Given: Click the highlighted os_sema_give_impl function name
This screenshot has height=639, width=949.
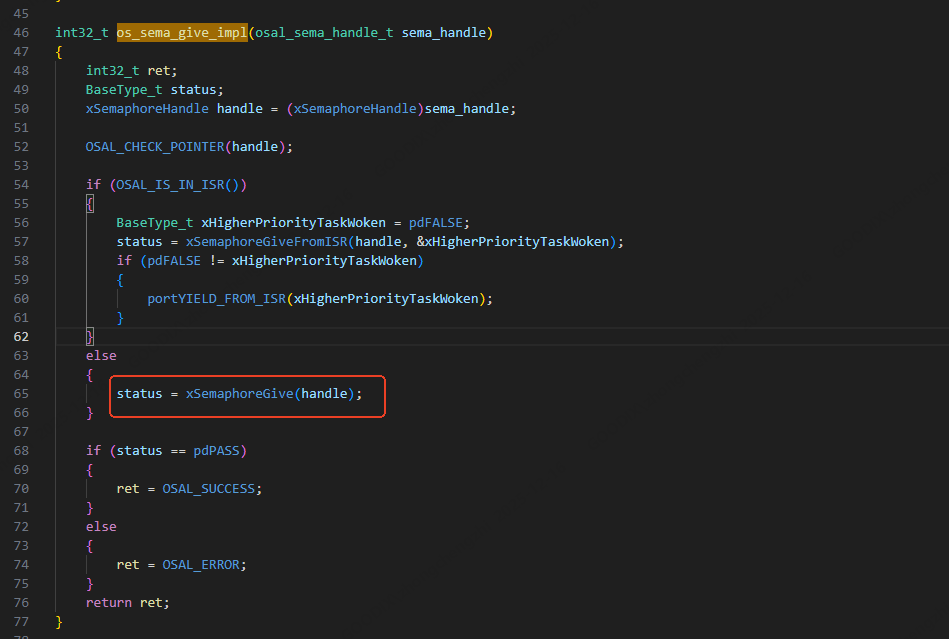Looking at the screenshot, I should (181, 33).
